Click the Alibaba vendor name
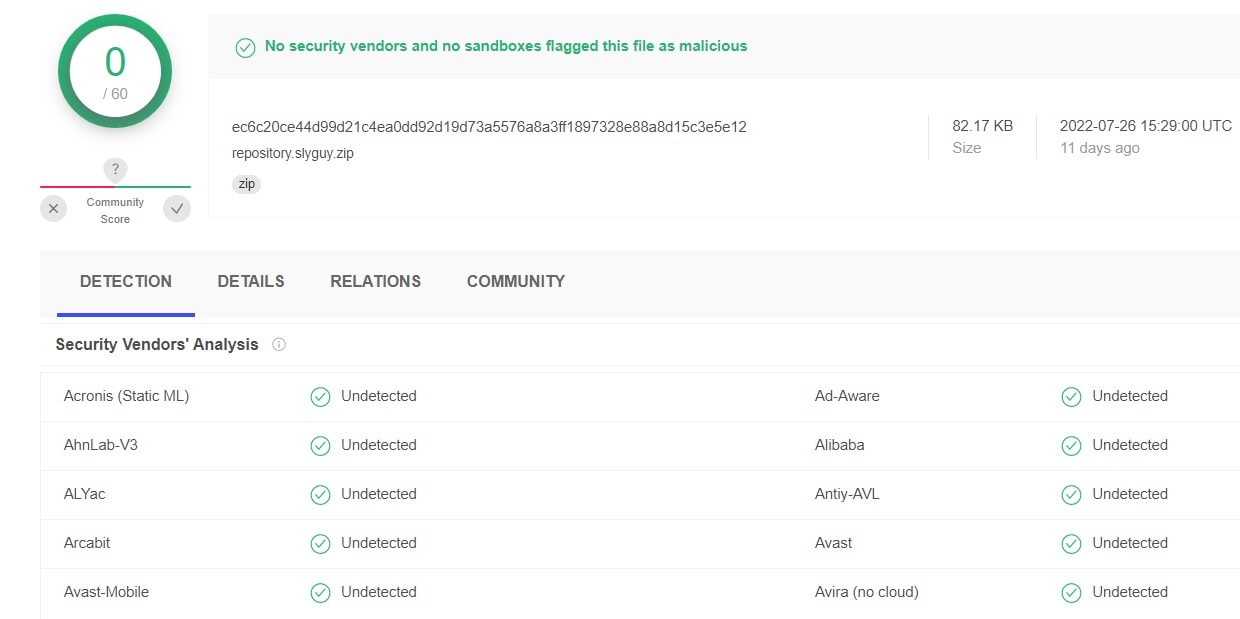 840,445
